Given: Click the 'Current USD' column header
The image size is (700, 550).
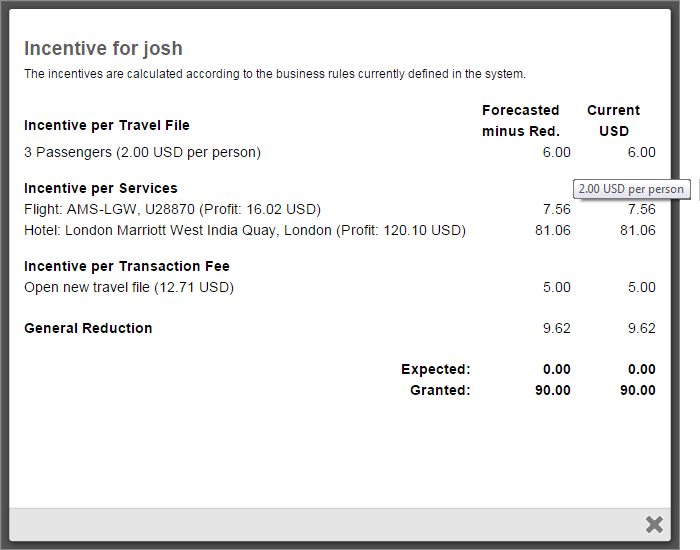Looking at the screenshot, I should (x=613, y=121).
